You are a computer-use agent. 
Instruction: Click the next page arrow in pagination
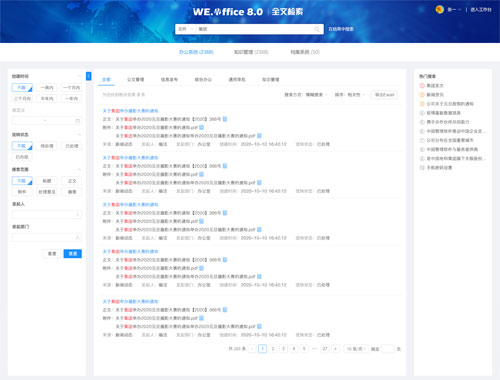pos(336,349)
